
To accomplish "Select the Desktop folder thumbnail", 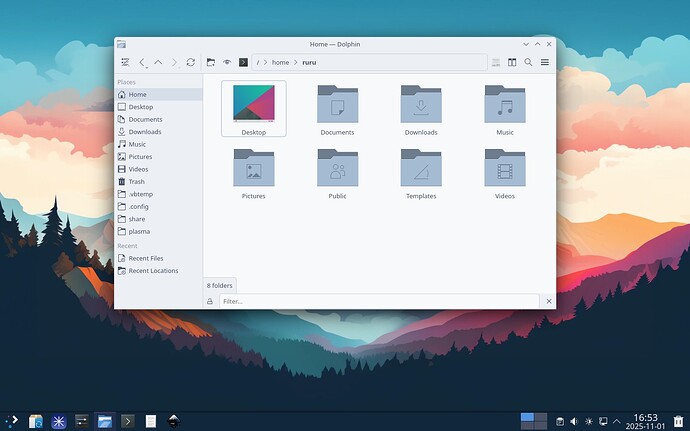I will coord(253,108).
